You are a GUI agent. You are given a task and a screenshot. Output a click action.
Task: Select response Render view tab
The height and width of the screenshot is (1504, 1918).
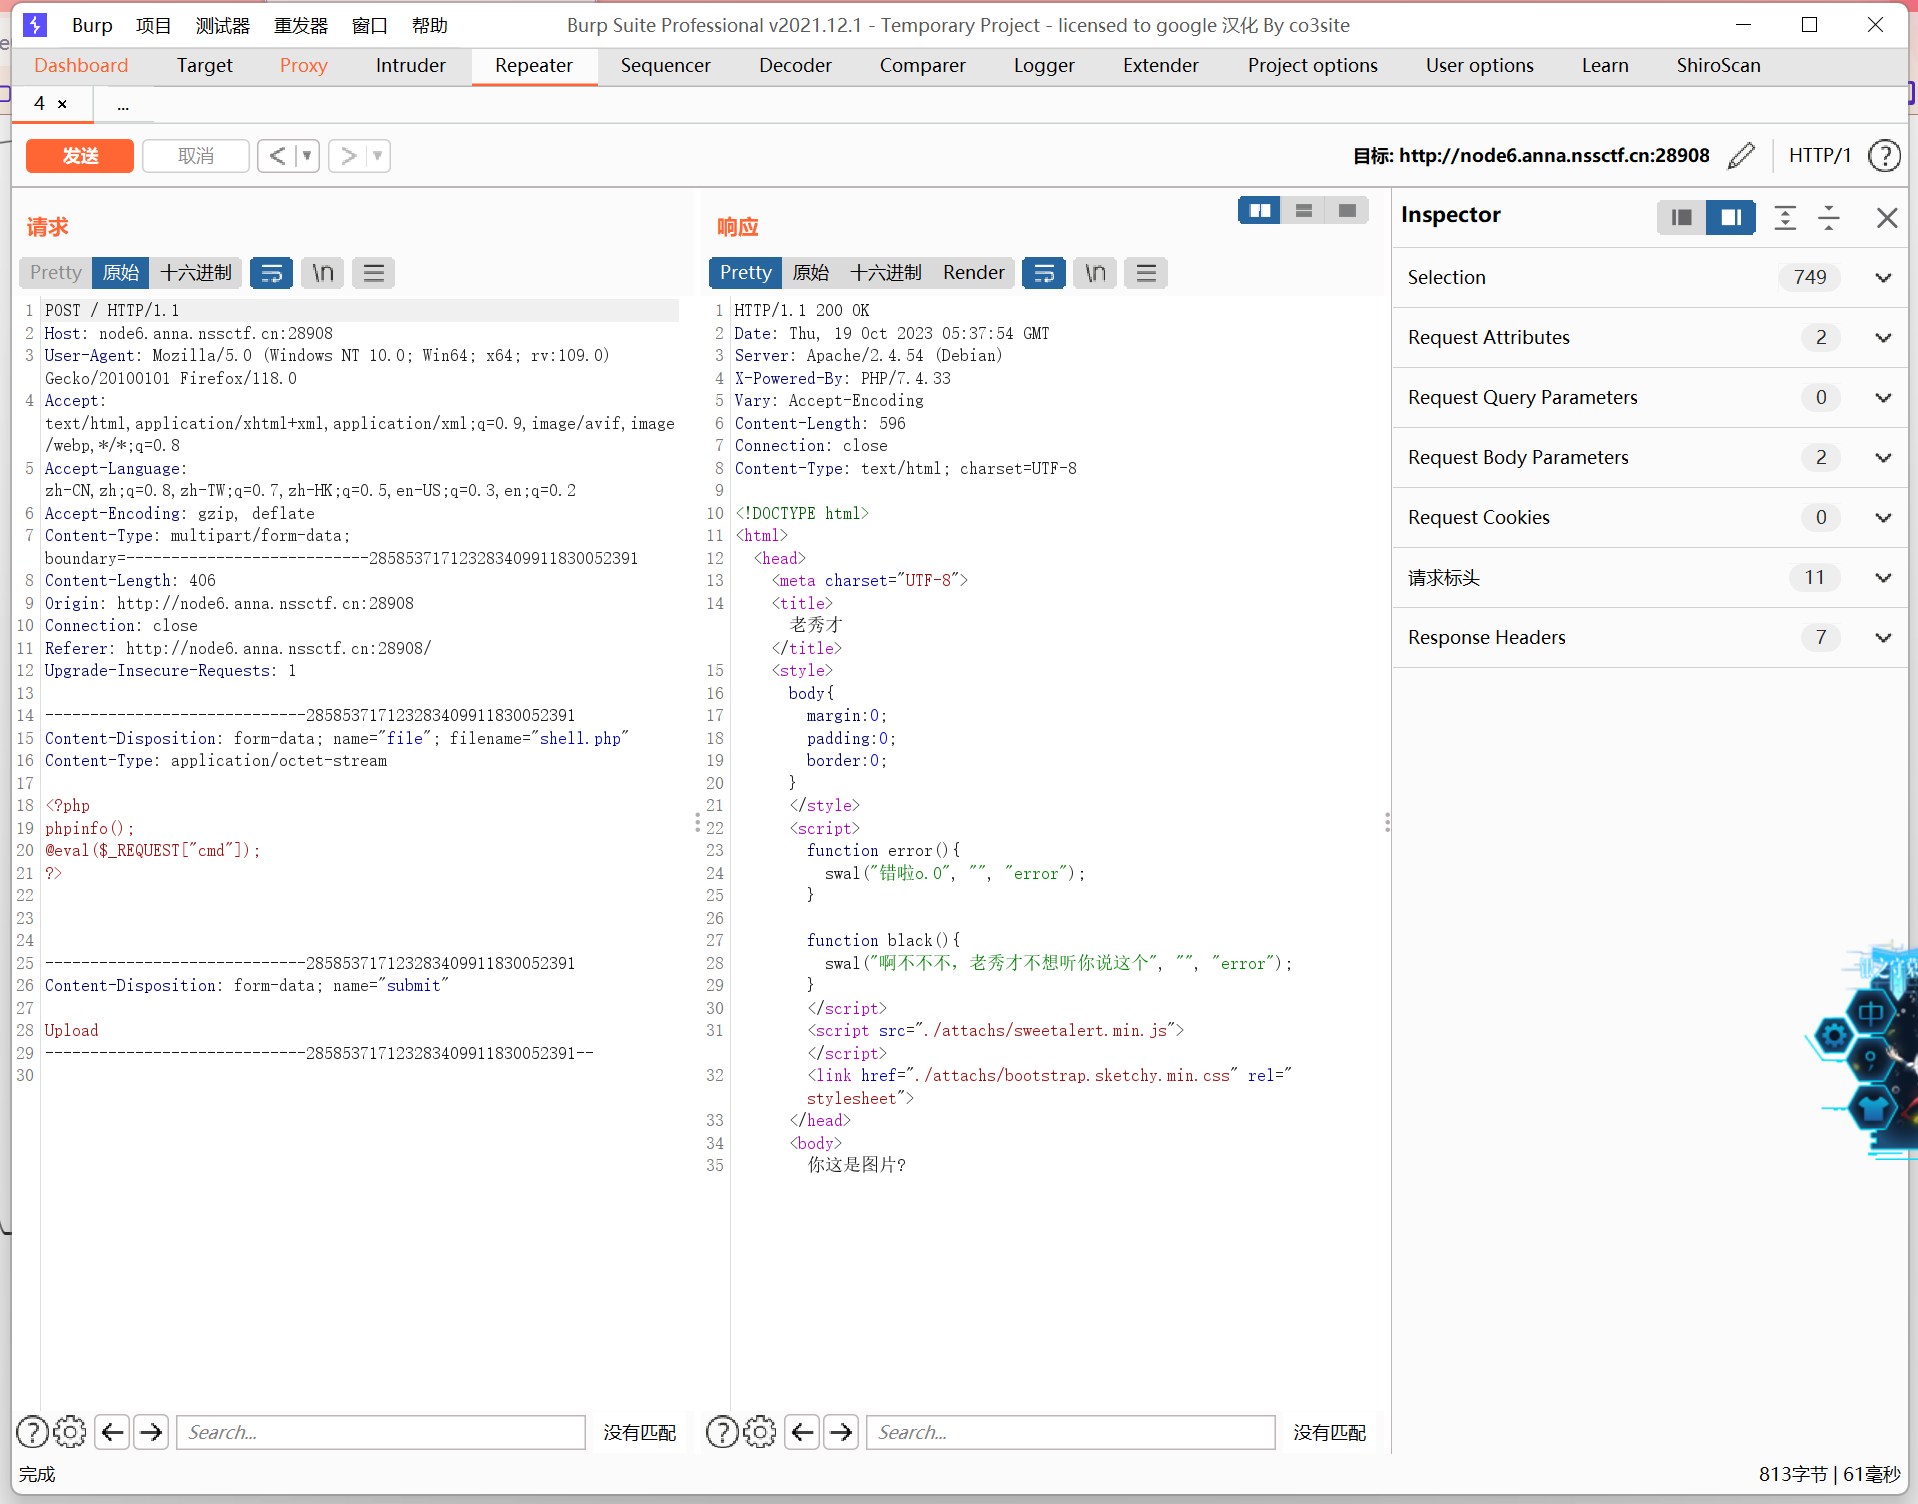tap(973, 272)
